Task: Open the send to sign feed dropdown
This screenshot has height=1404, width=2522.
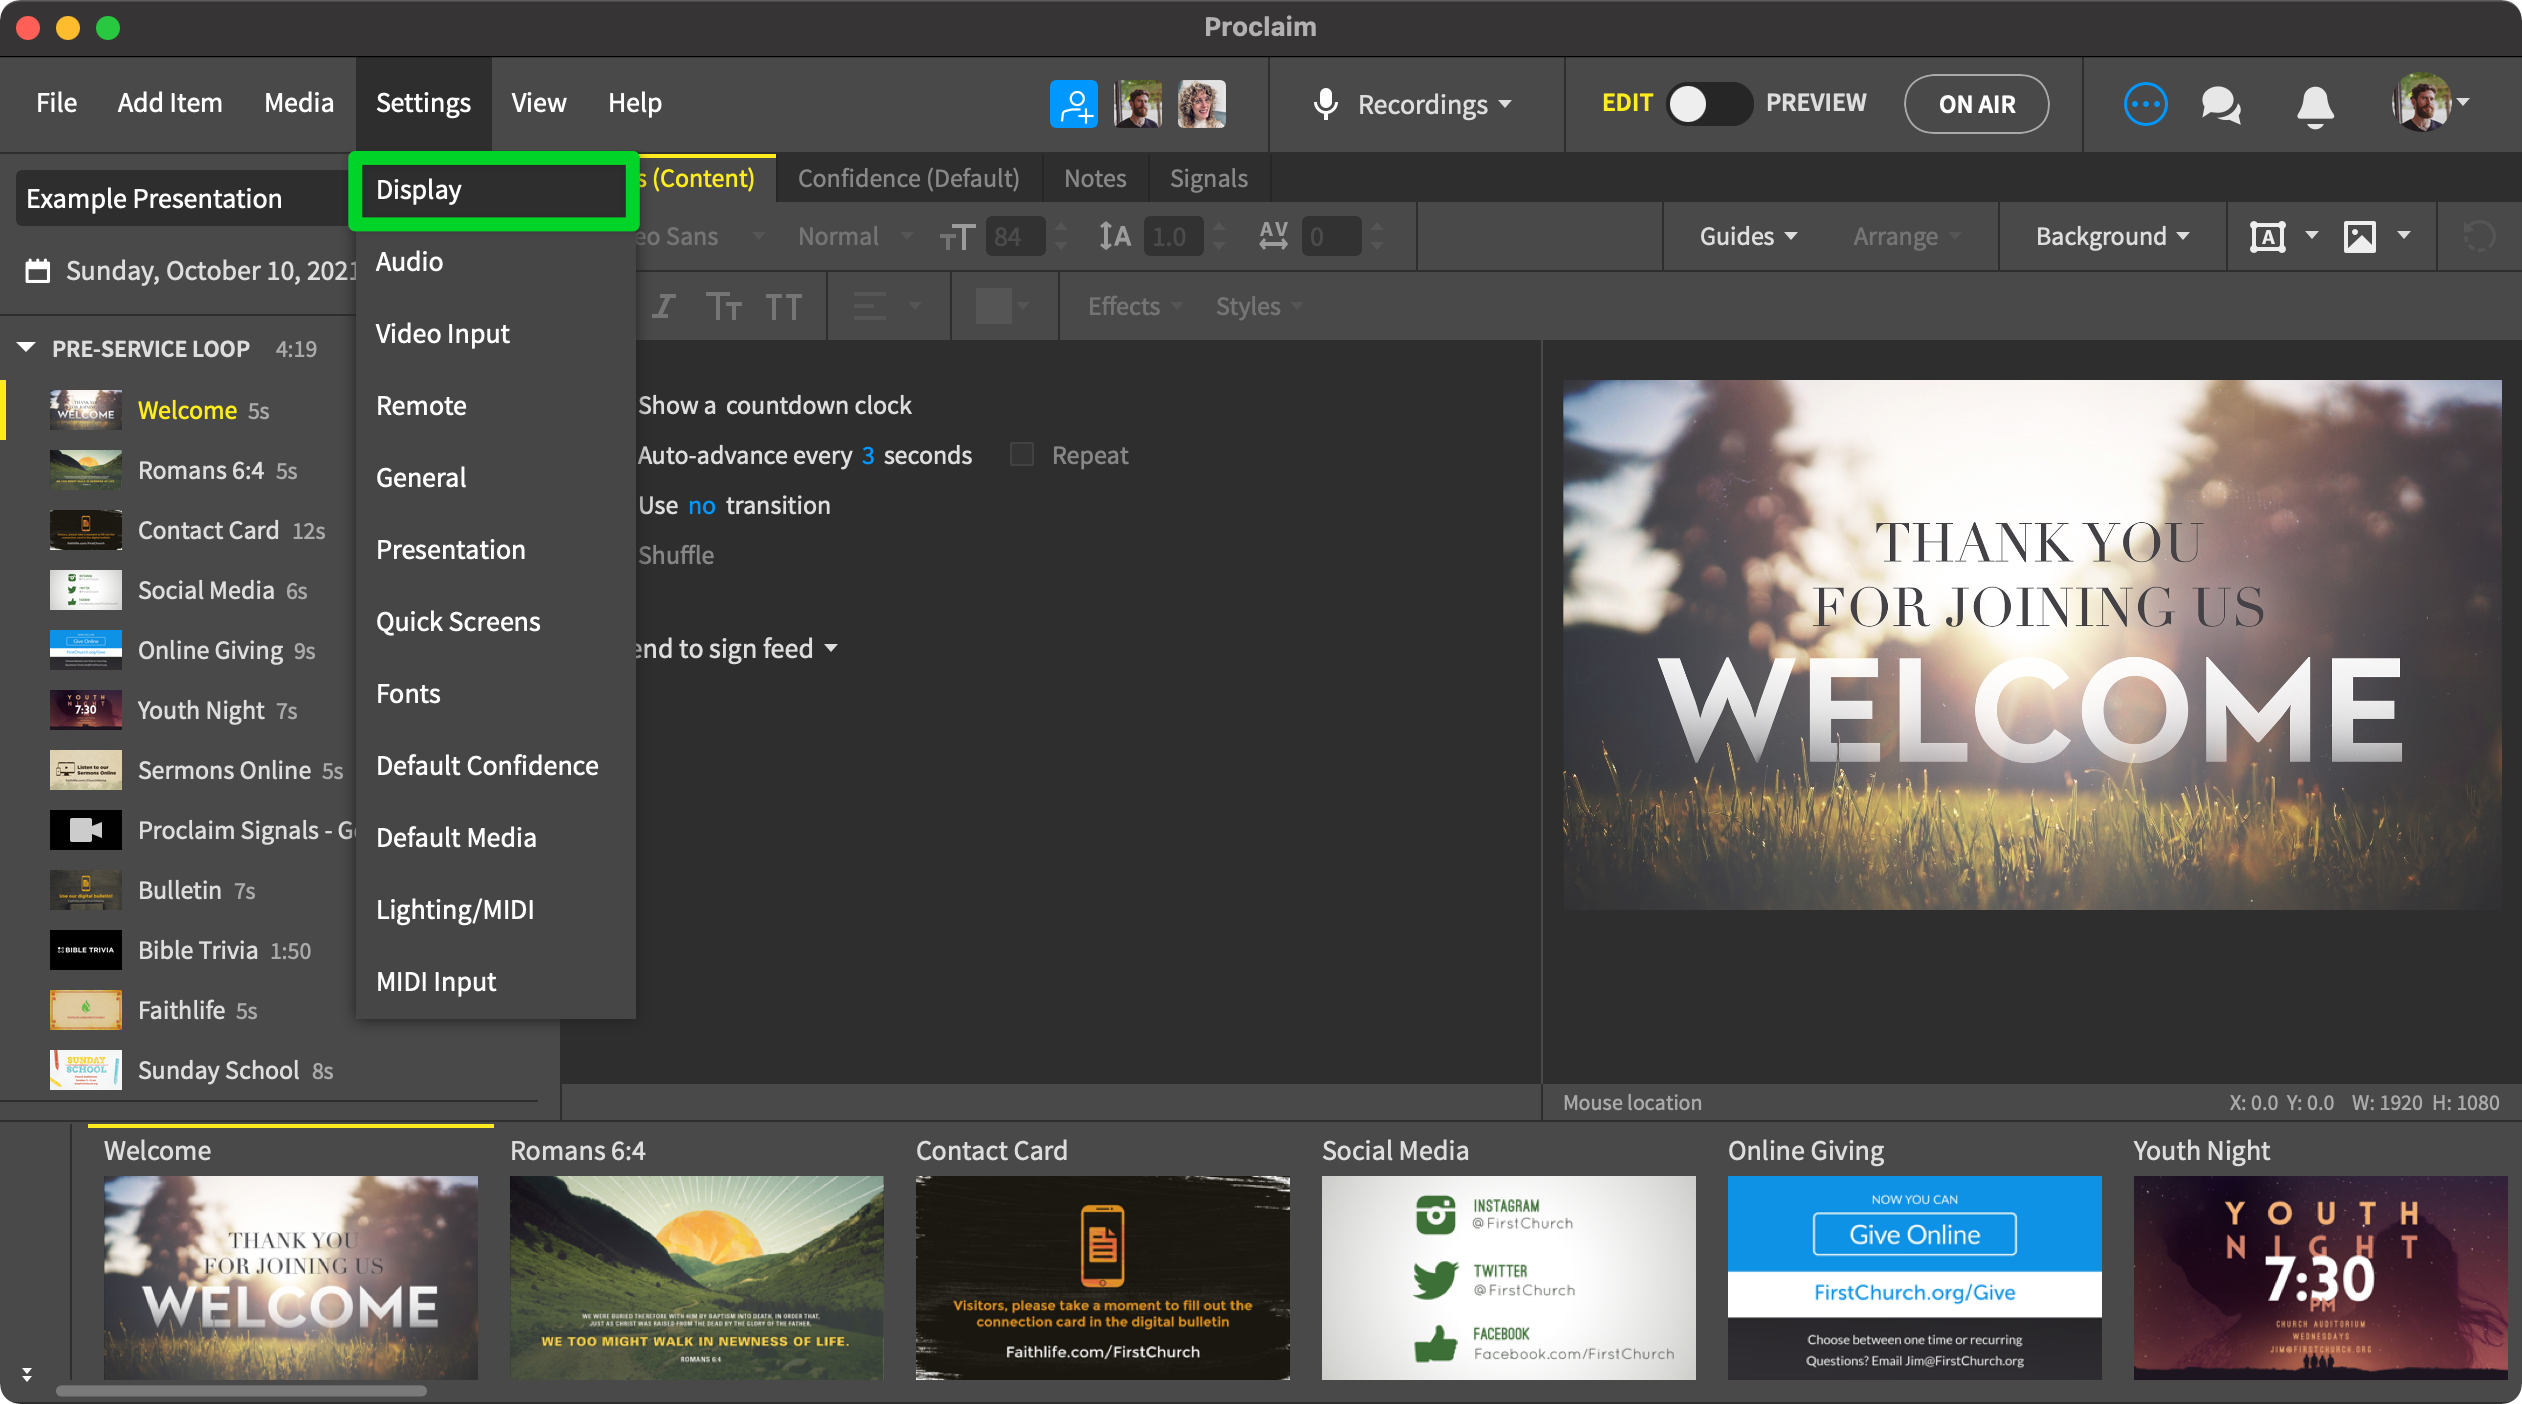Action: (x=737, y=649)
